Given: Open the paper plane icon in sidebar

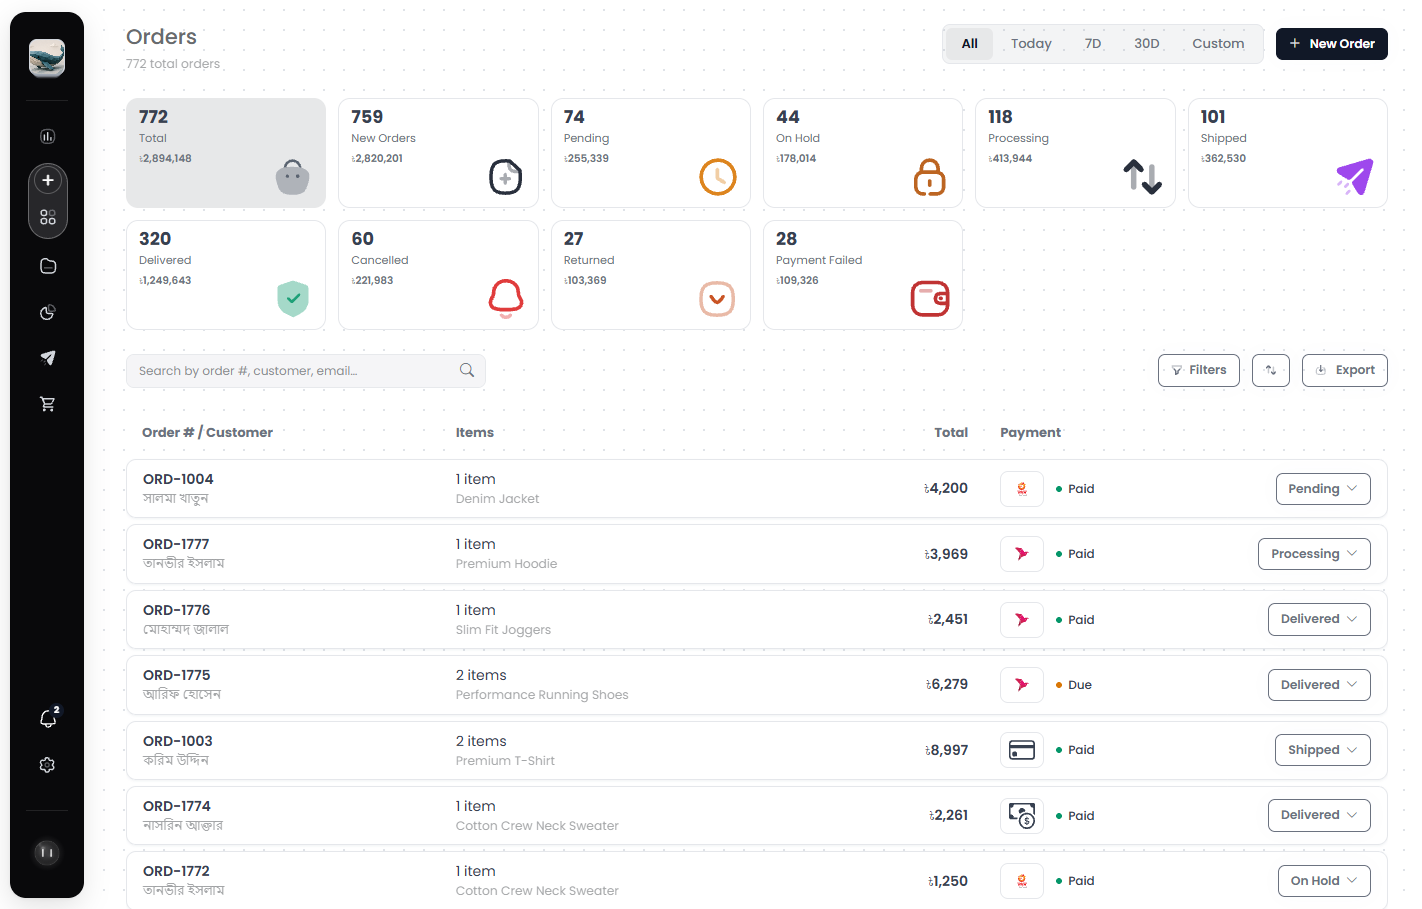Looking at the screenshot, I should point(47,358).
